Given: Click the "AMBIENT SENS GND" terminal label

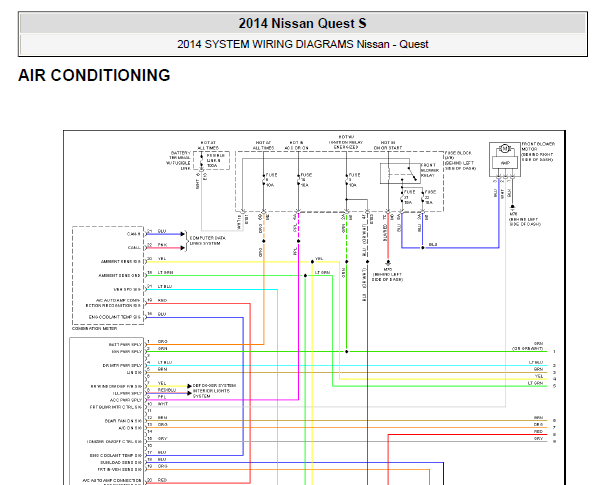Looking at the screenshot, I should (x=119, y=275).
